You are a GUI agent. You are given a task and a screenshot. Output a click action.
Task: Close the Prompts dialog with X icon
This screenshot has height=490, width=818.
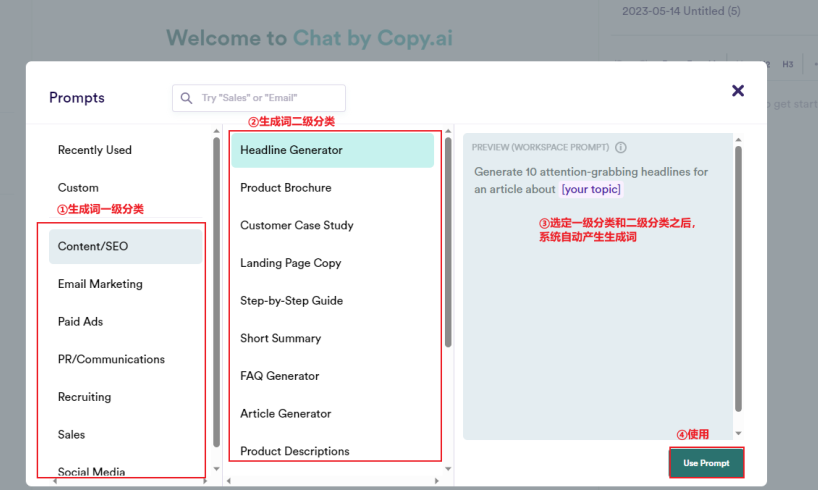point(738,91)
